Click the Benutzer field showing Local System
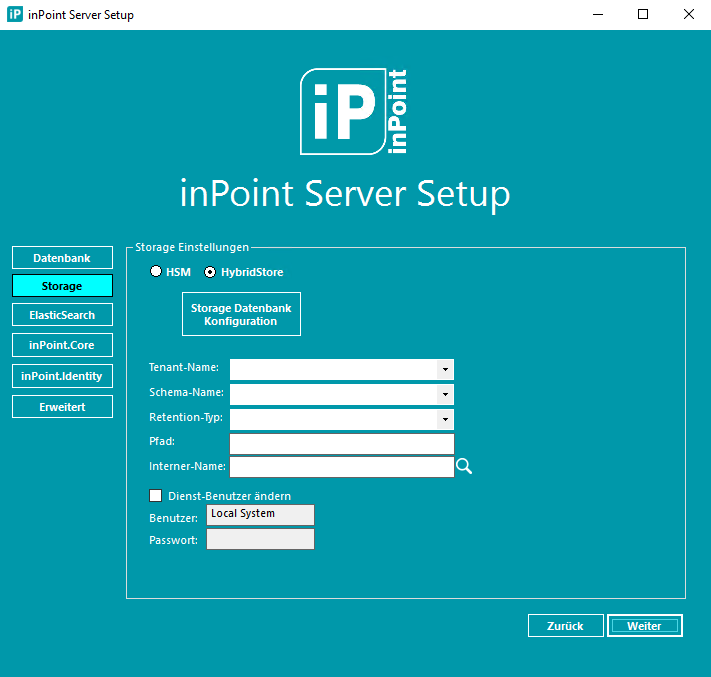Viewport: 711px width, 677px height. point(260,515)
